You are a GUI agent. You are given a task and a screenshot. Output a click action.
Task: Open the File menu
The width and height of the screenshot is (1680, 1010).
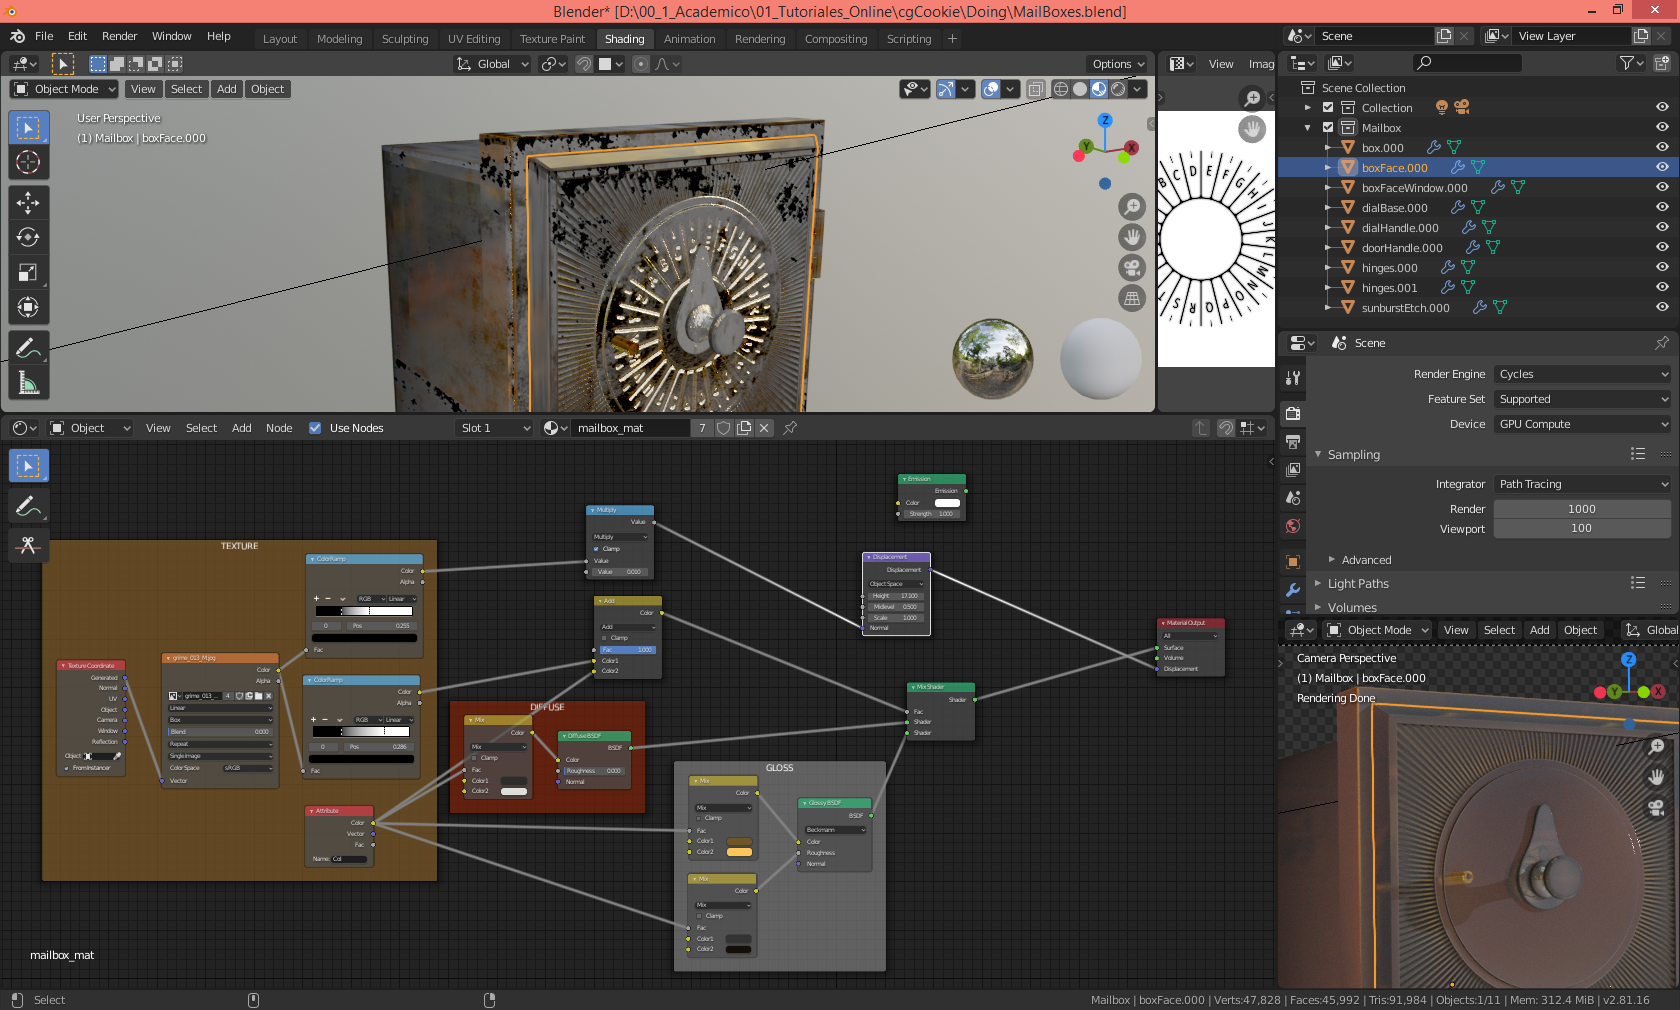[x=44, y=36]
